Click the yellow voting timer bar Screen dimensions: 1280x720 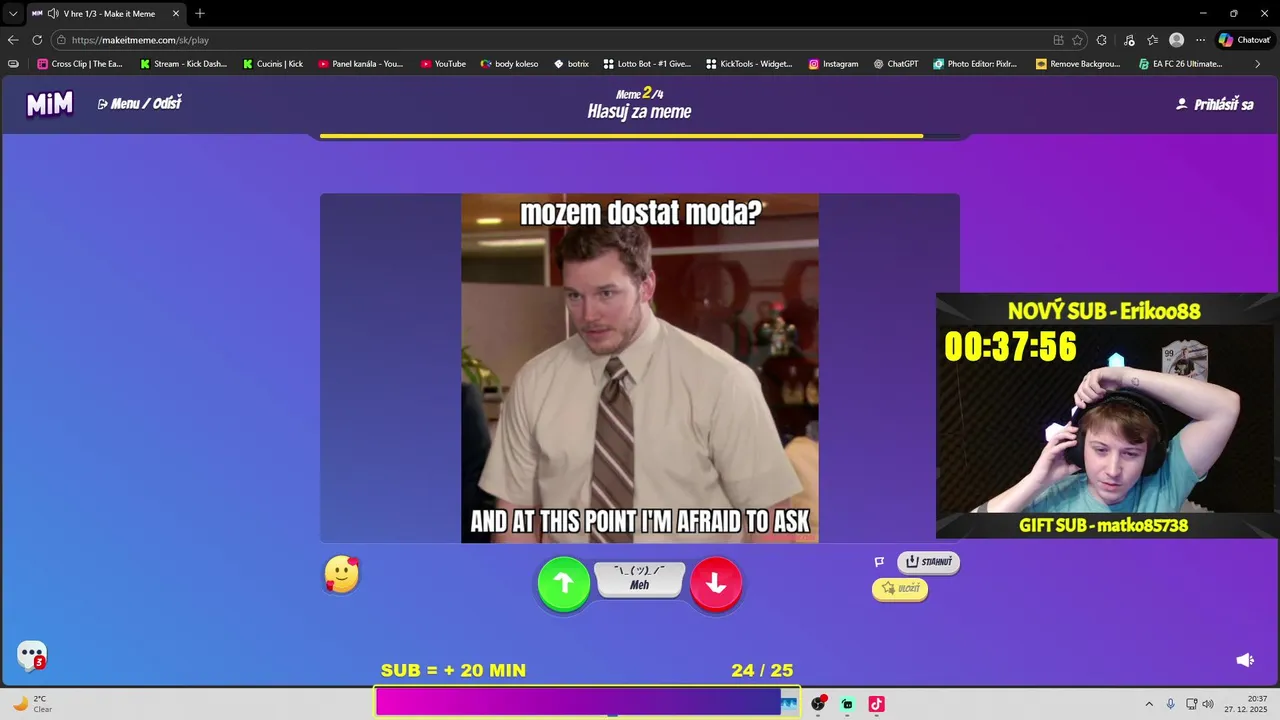[622, 136]
